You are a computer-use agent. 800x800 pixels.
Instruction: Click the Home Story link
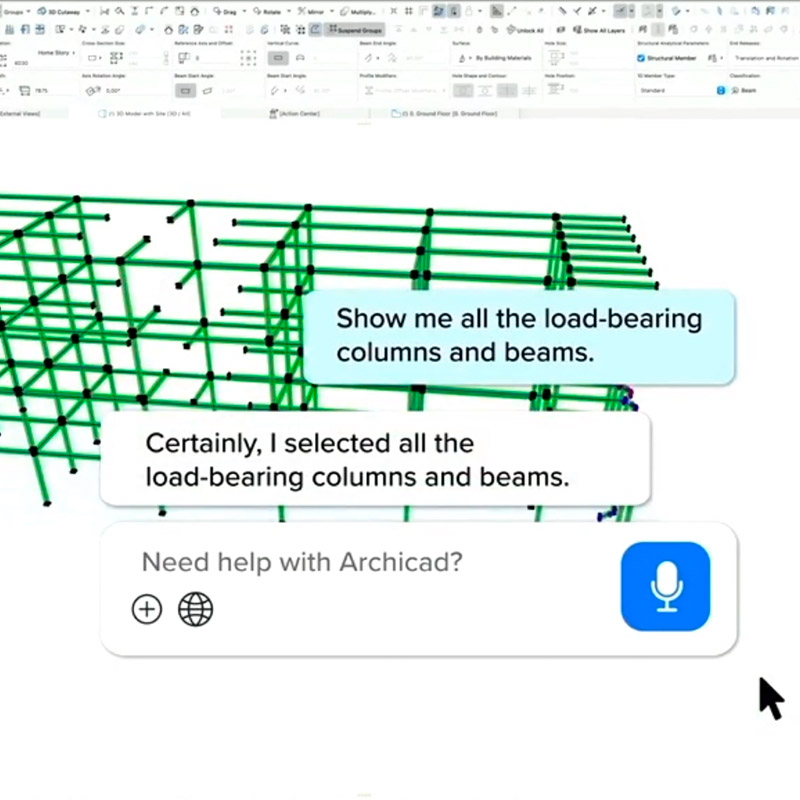pos(56,53)
